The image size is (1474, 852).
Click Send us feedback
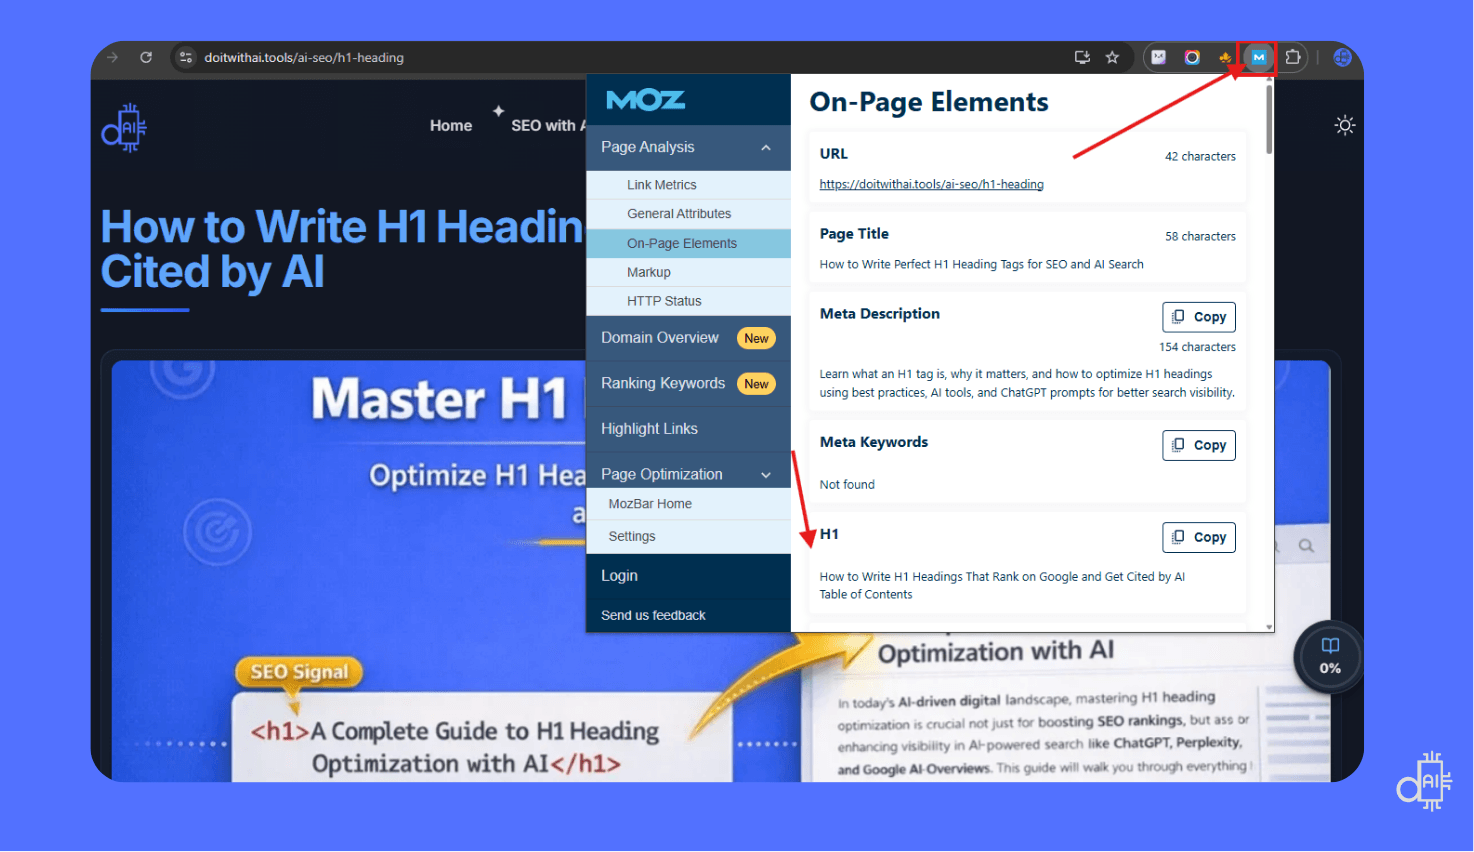(653, 615)
